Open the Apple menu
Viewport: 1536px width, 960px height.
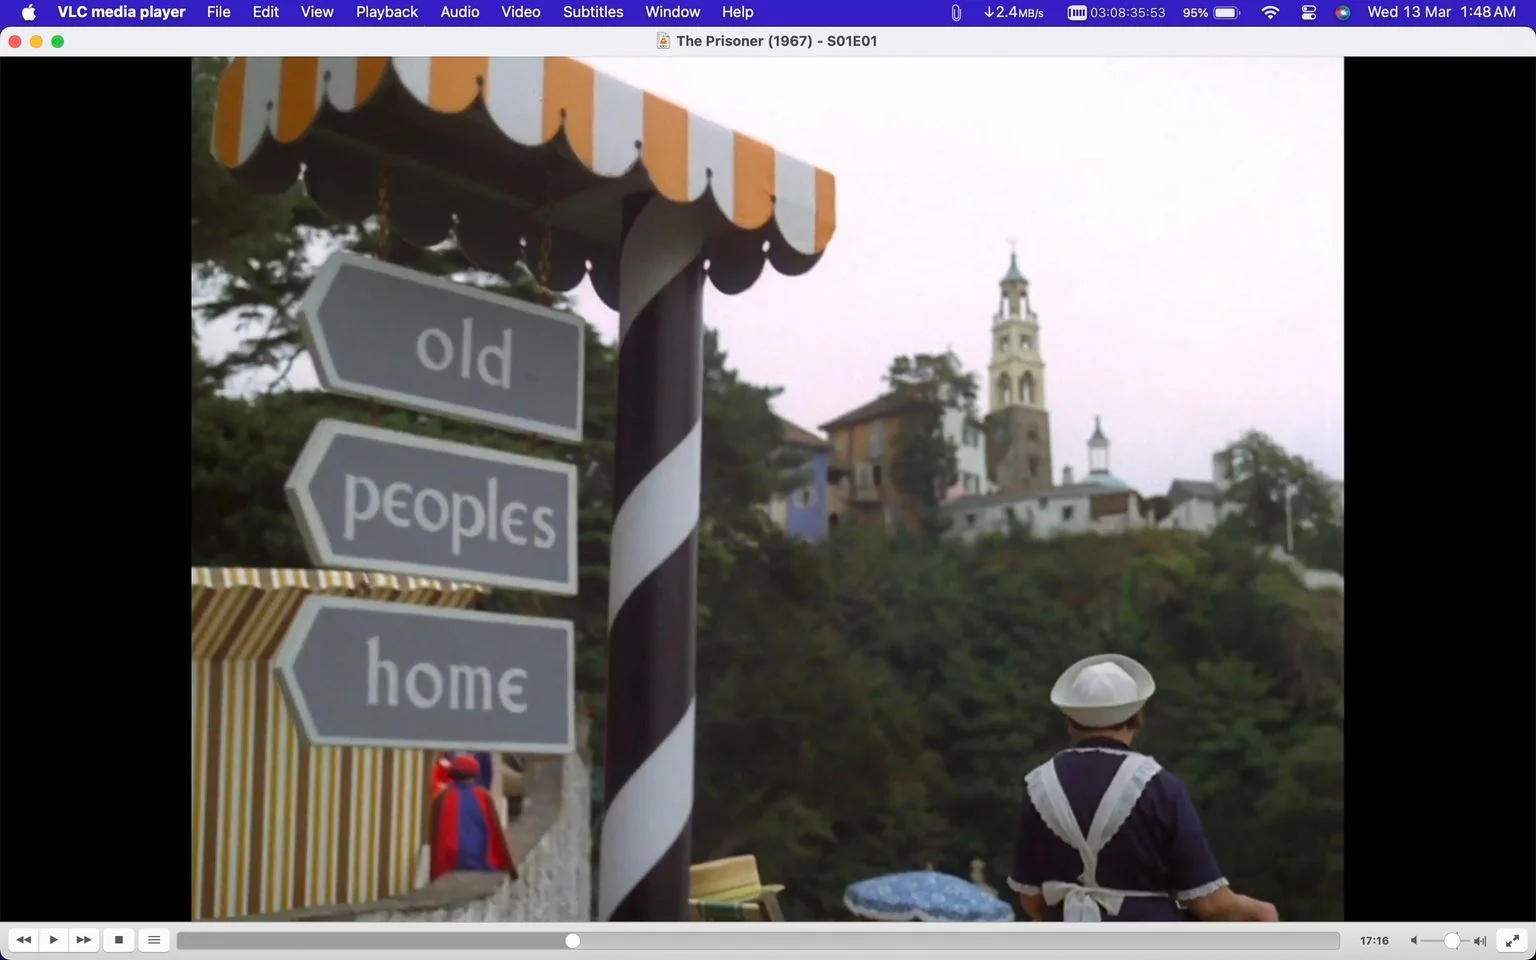click(28, 12)
